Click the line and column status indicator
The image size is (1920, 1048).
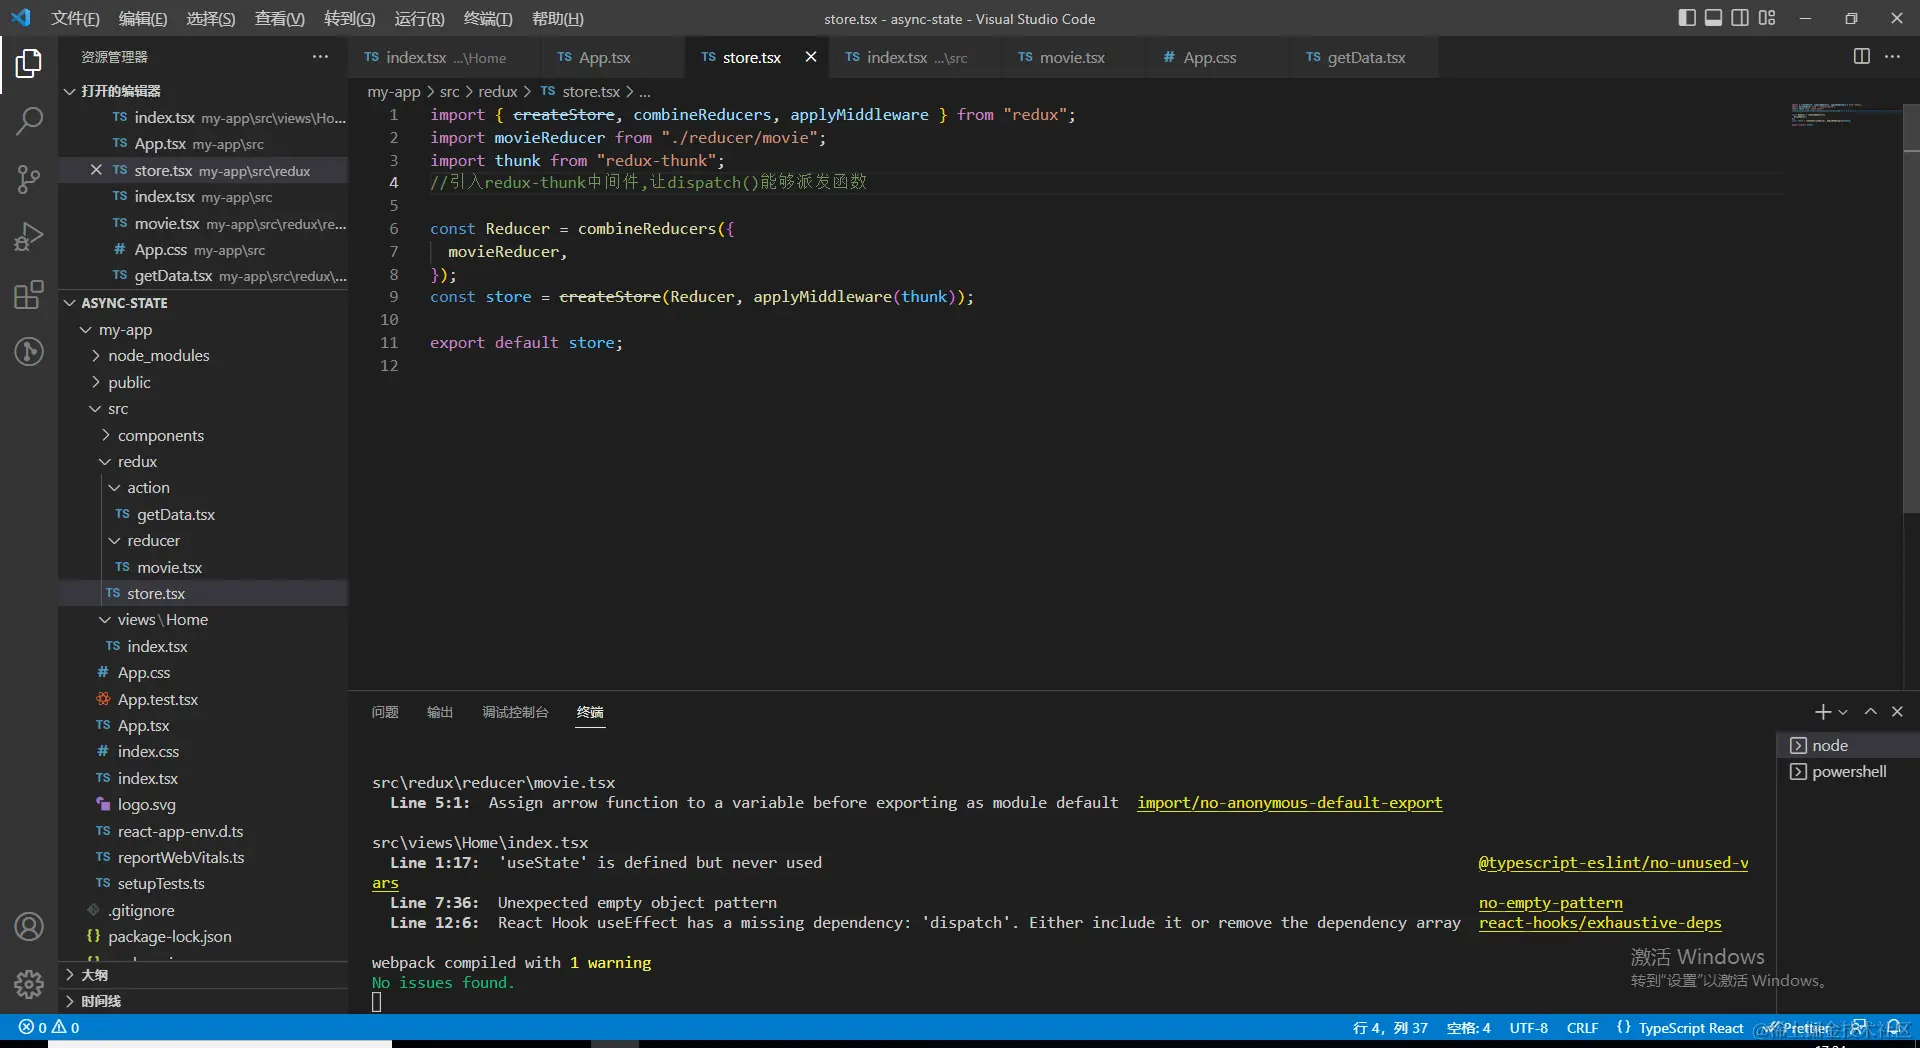1390,1028
